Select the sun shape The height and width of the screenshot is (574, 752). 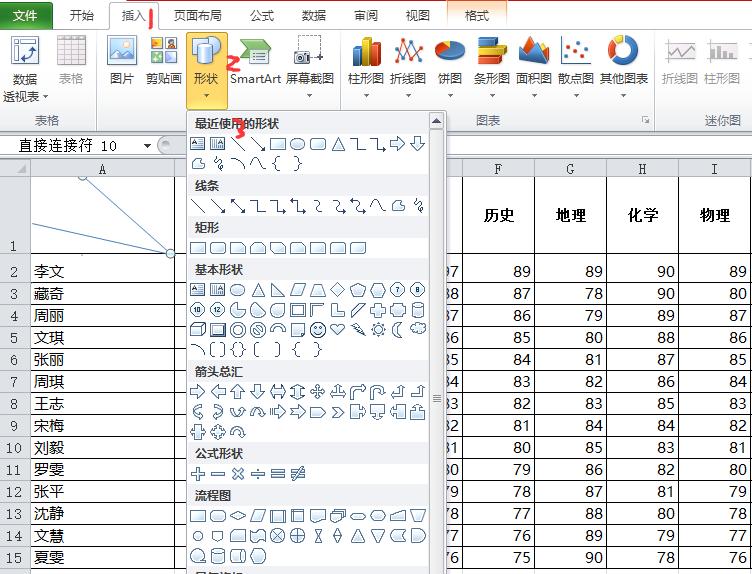tap(378, 329)
